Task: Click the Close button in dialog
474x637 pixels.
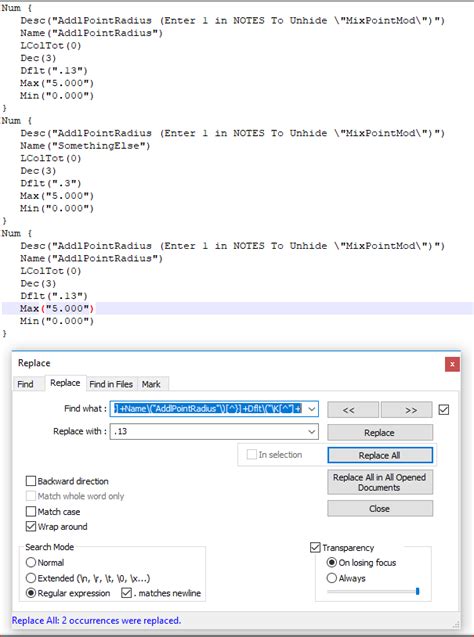Action: tap(380, 509)
